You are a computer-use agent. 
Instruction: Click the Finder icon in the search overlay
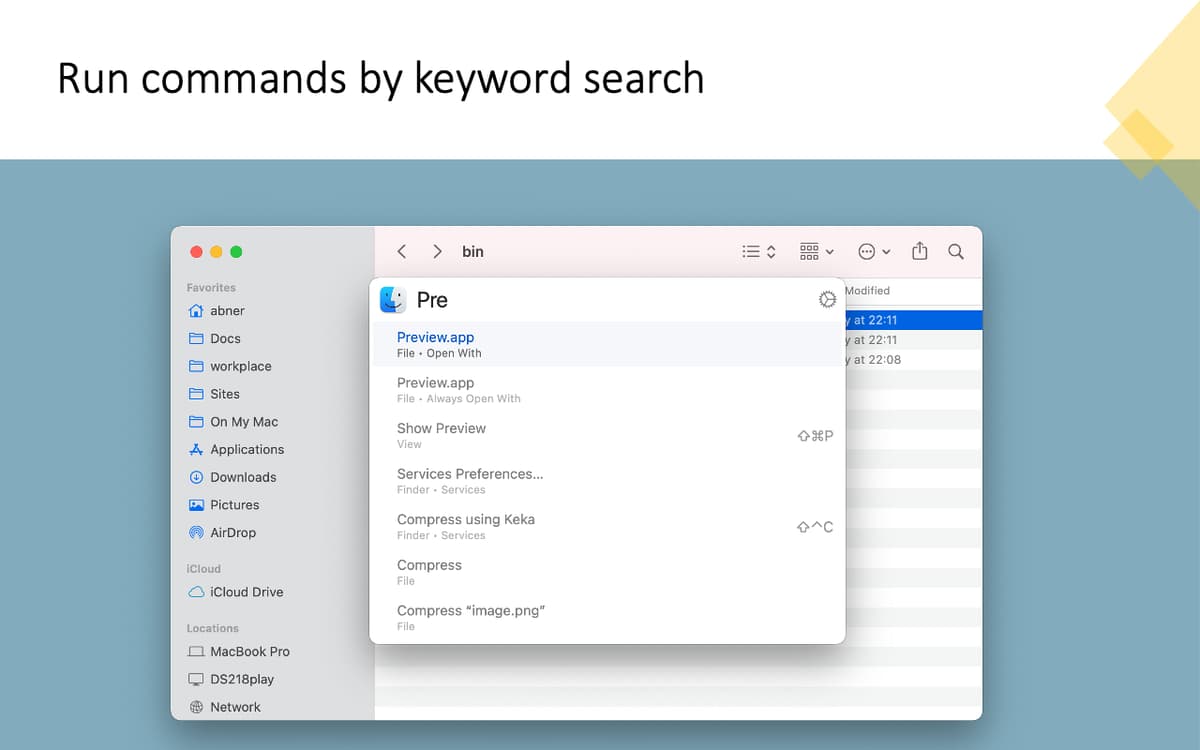tap(391, 298)
